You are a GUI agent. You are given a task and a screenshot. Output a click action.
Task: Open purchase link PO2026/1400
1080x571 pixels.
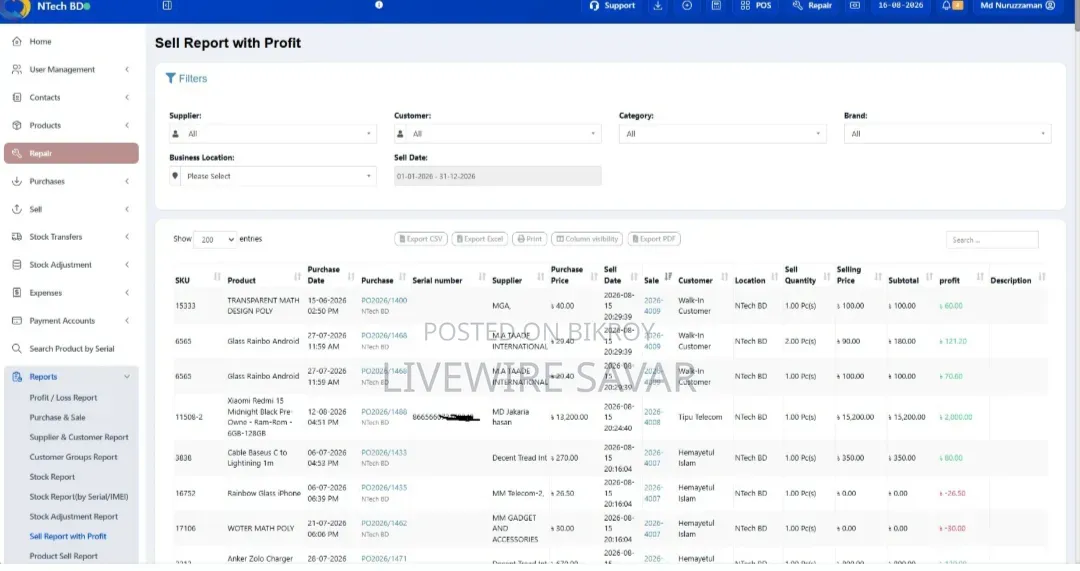pyautogui.click(x=384, y=301)
